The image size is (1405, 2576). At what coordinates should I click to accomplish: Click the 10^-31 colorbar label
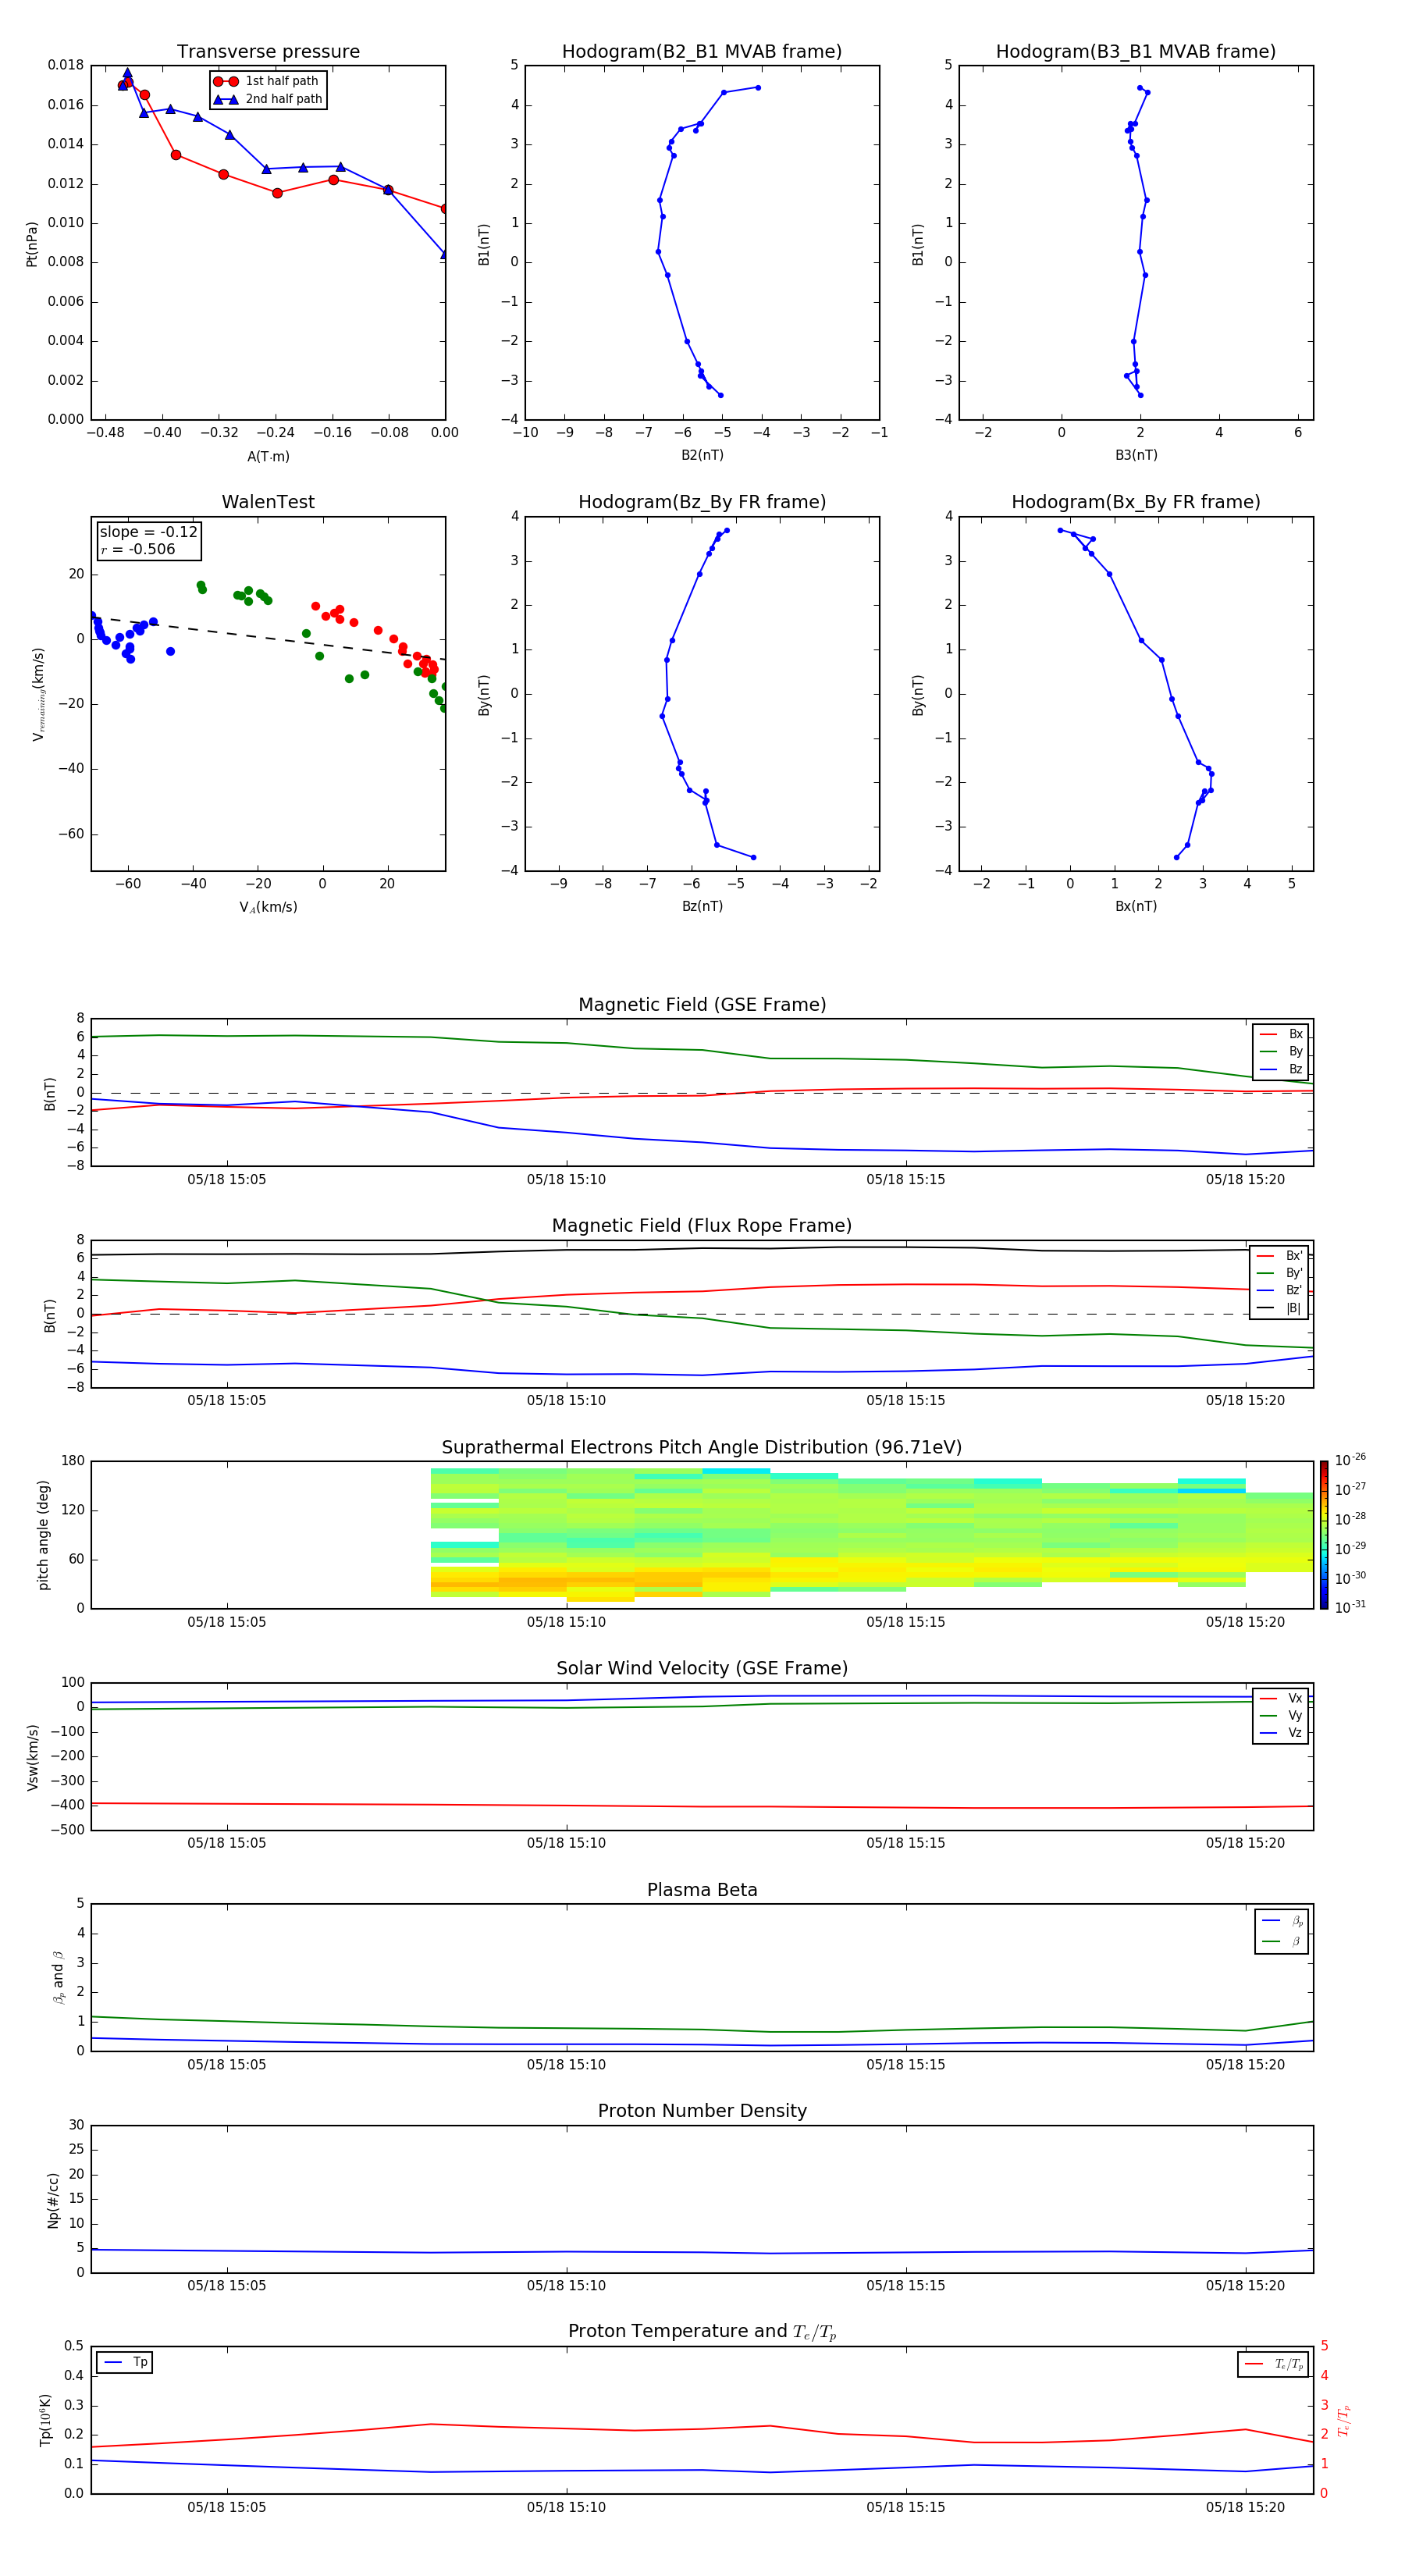point(1349,1607)
